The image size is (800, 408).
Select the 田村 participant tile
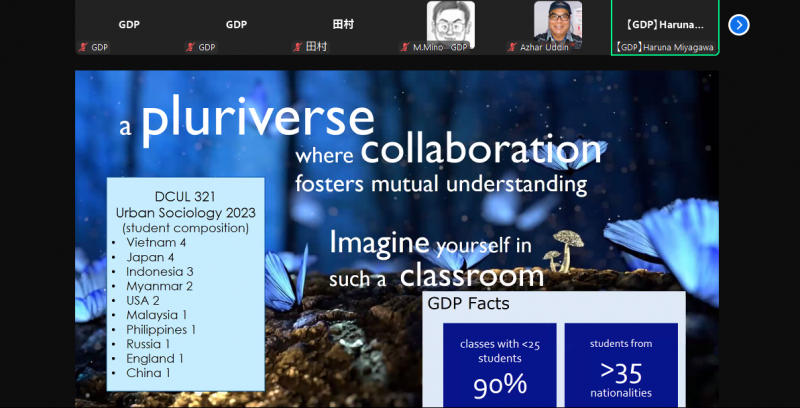coord(343,27)
